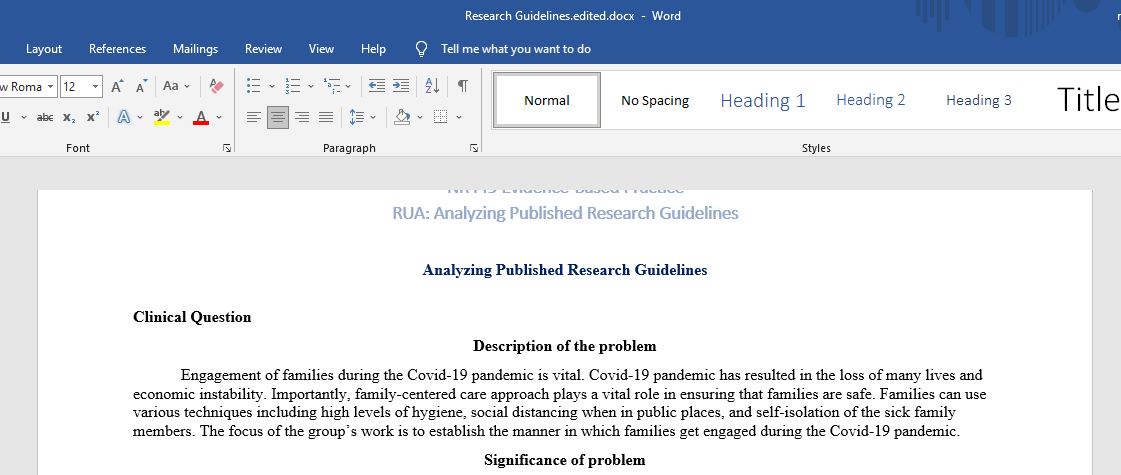Apply the No Spacing style
1121x475 pixels.
pyautogui.click(x=655, y=100)
